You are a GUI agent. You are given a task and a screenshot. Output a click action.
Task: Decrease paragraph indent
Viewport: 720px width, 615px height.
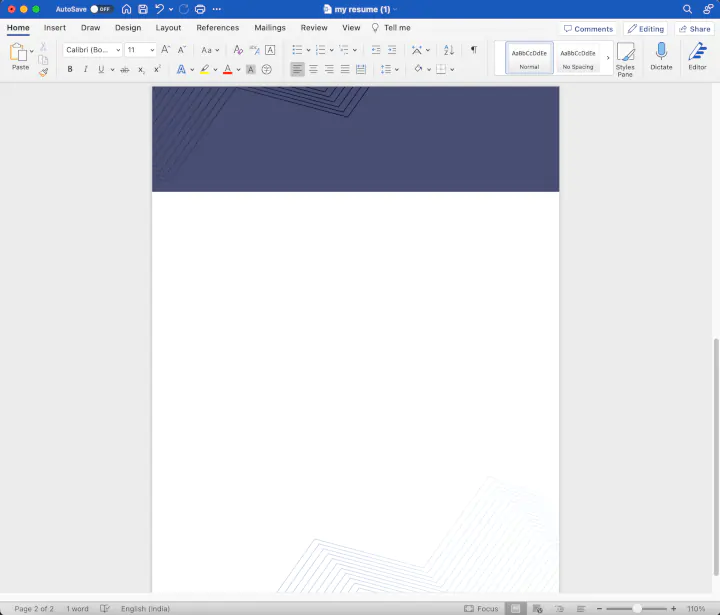pos(376,50)
